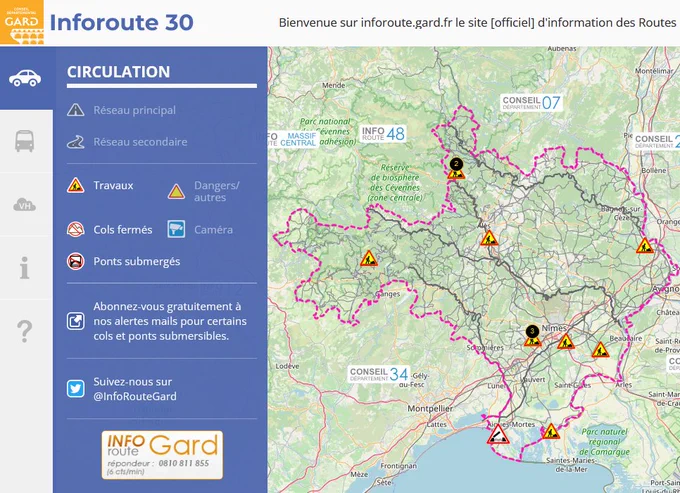Open the bus transport sidebar tab

[x=25, y=141]
